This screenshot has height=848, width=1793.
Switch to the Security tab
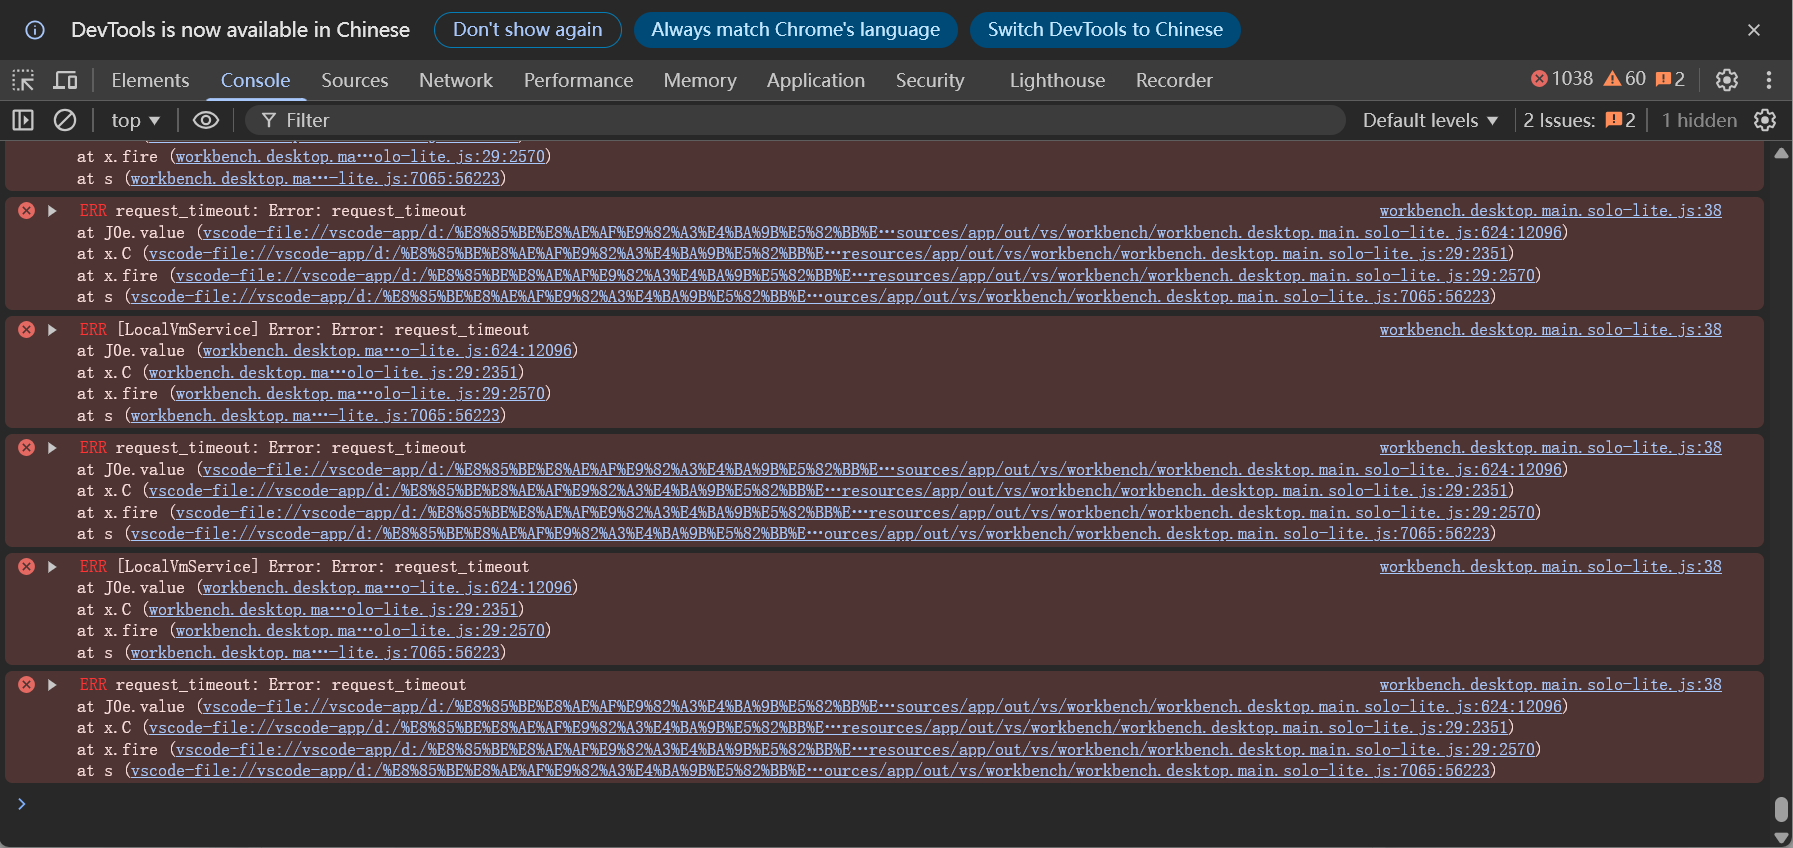(930, 80)
